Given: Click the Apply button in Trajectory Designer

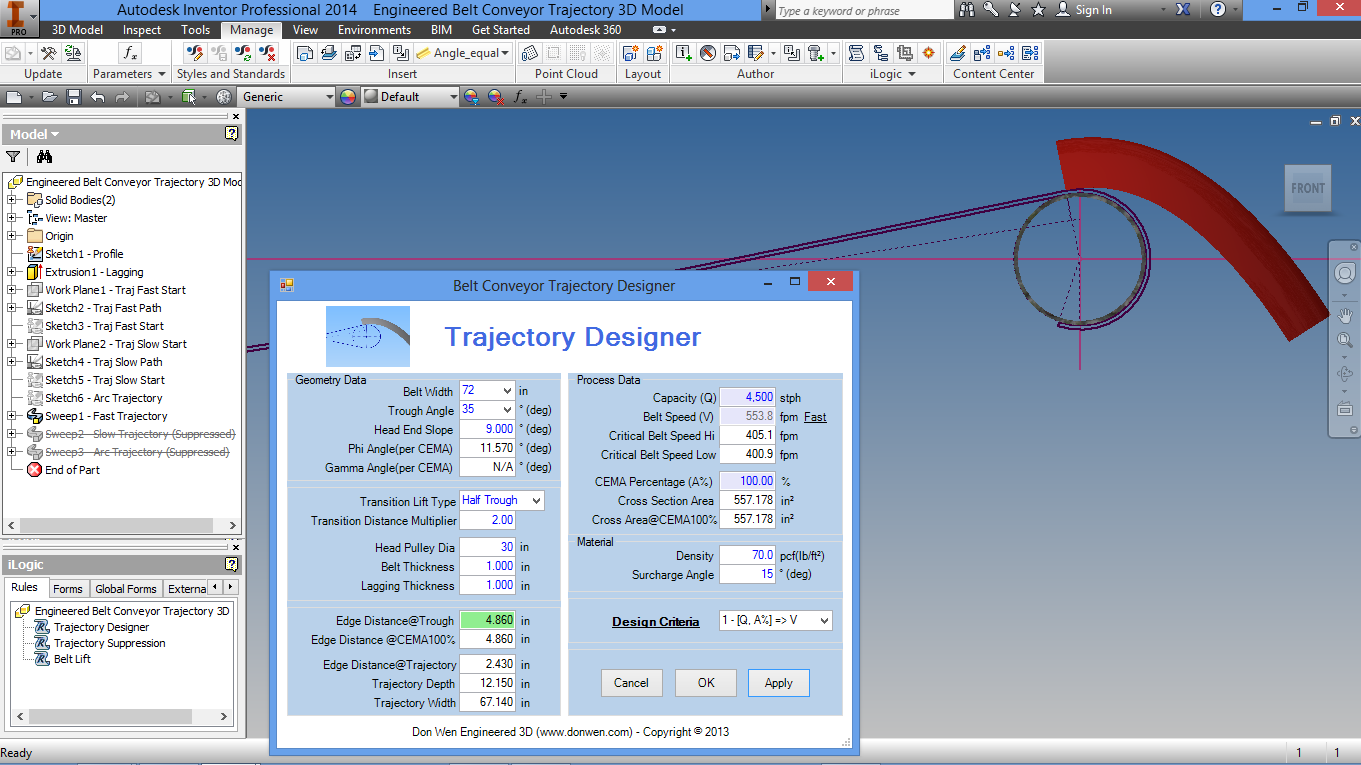Looking at the screenshot, I should point(778,683).
